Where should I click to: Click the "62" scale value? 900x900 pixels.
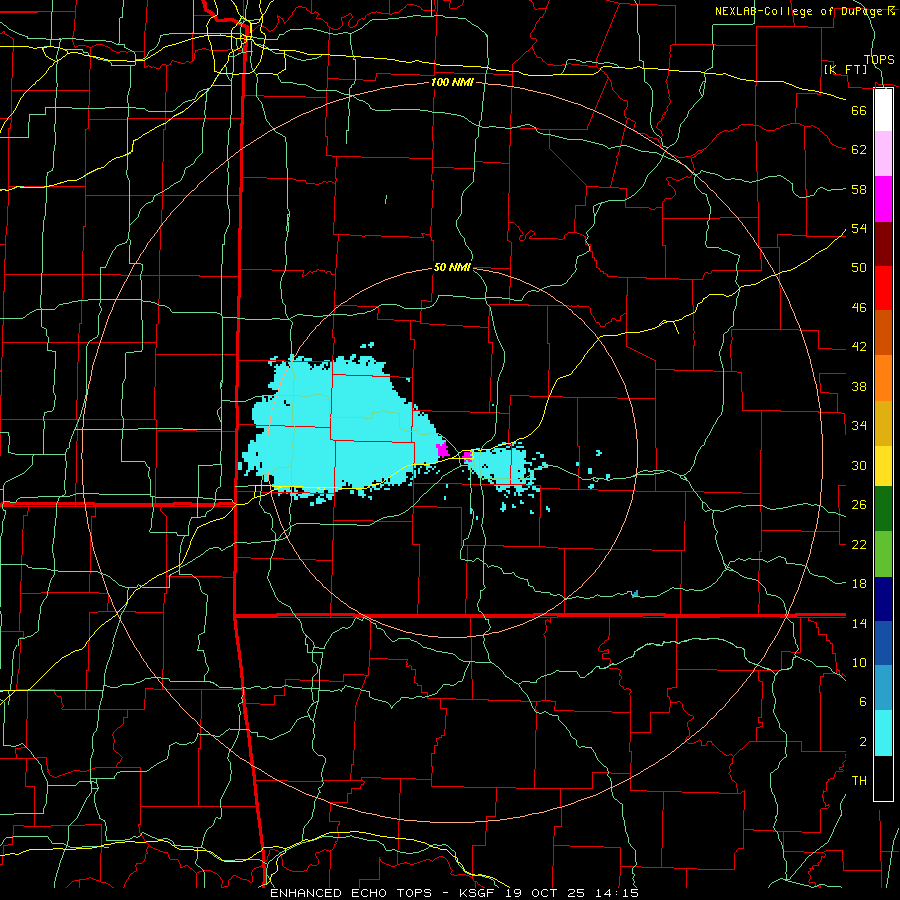coord(859,150)
